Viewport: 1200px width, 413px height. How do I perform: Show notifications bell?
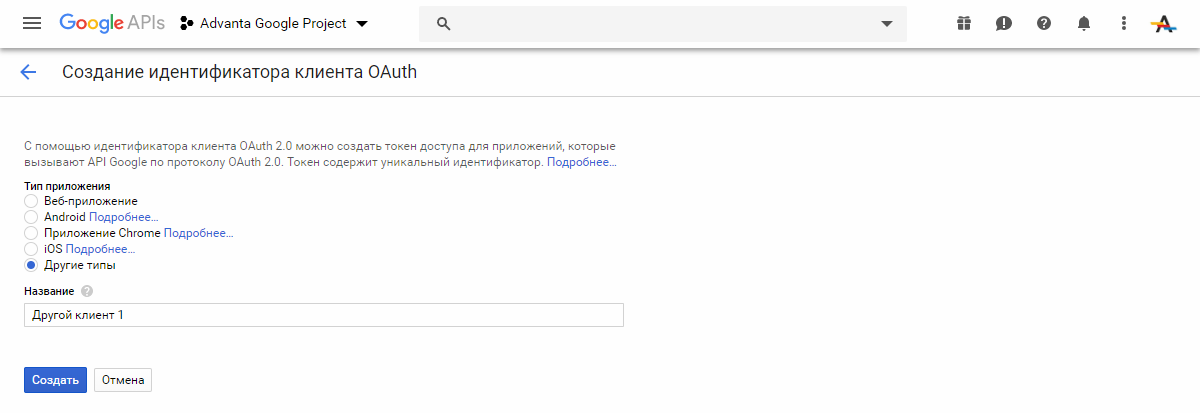tap(1084, 24)
